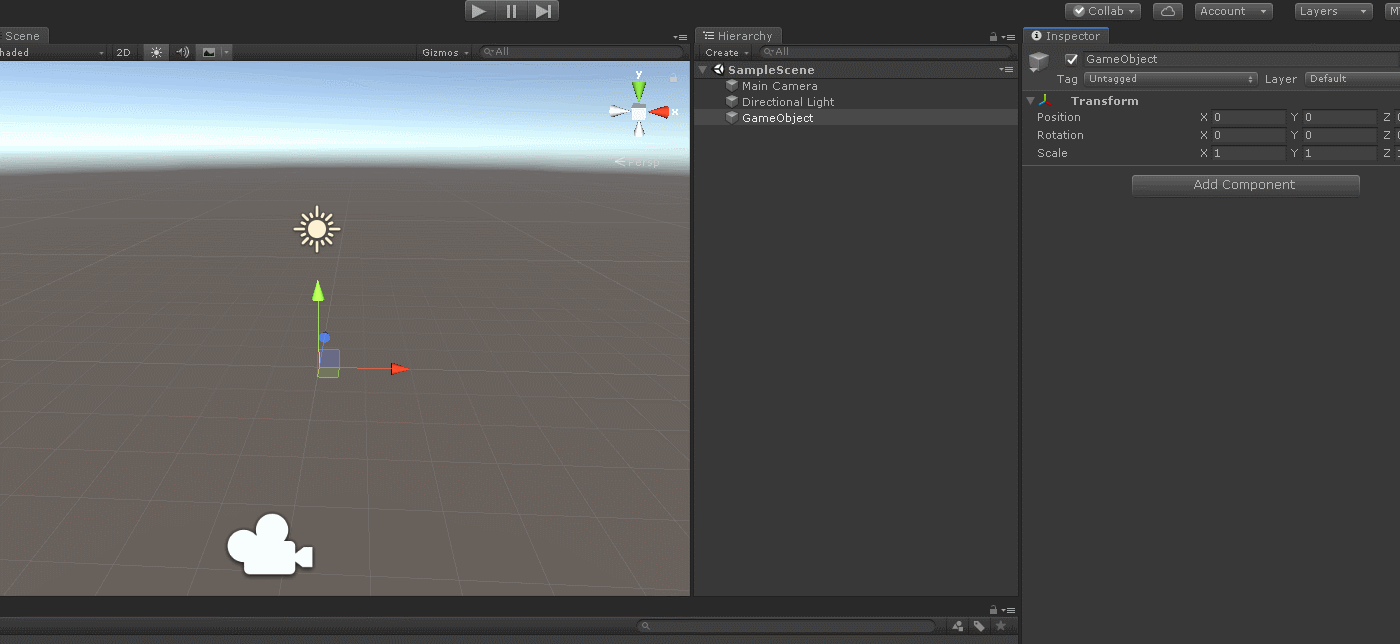This screenshot has width=1400, height=644.
Task: Enable 2D mode in Scene view
Action: point(123,52)
